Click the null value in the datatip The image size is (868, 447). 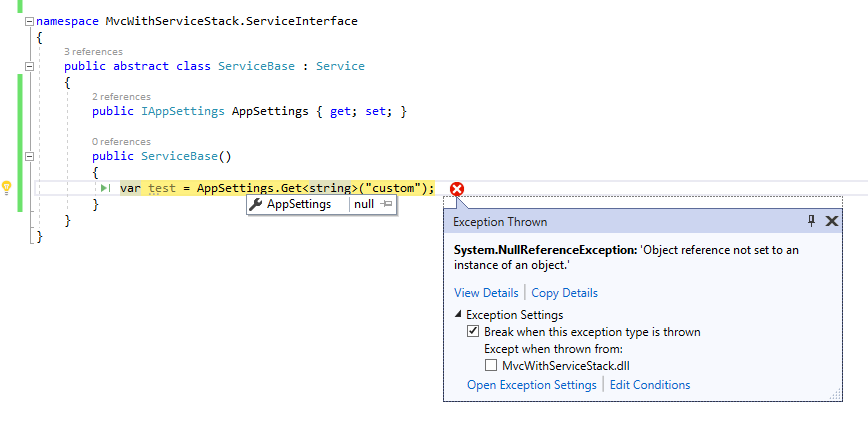pos(364,204)
